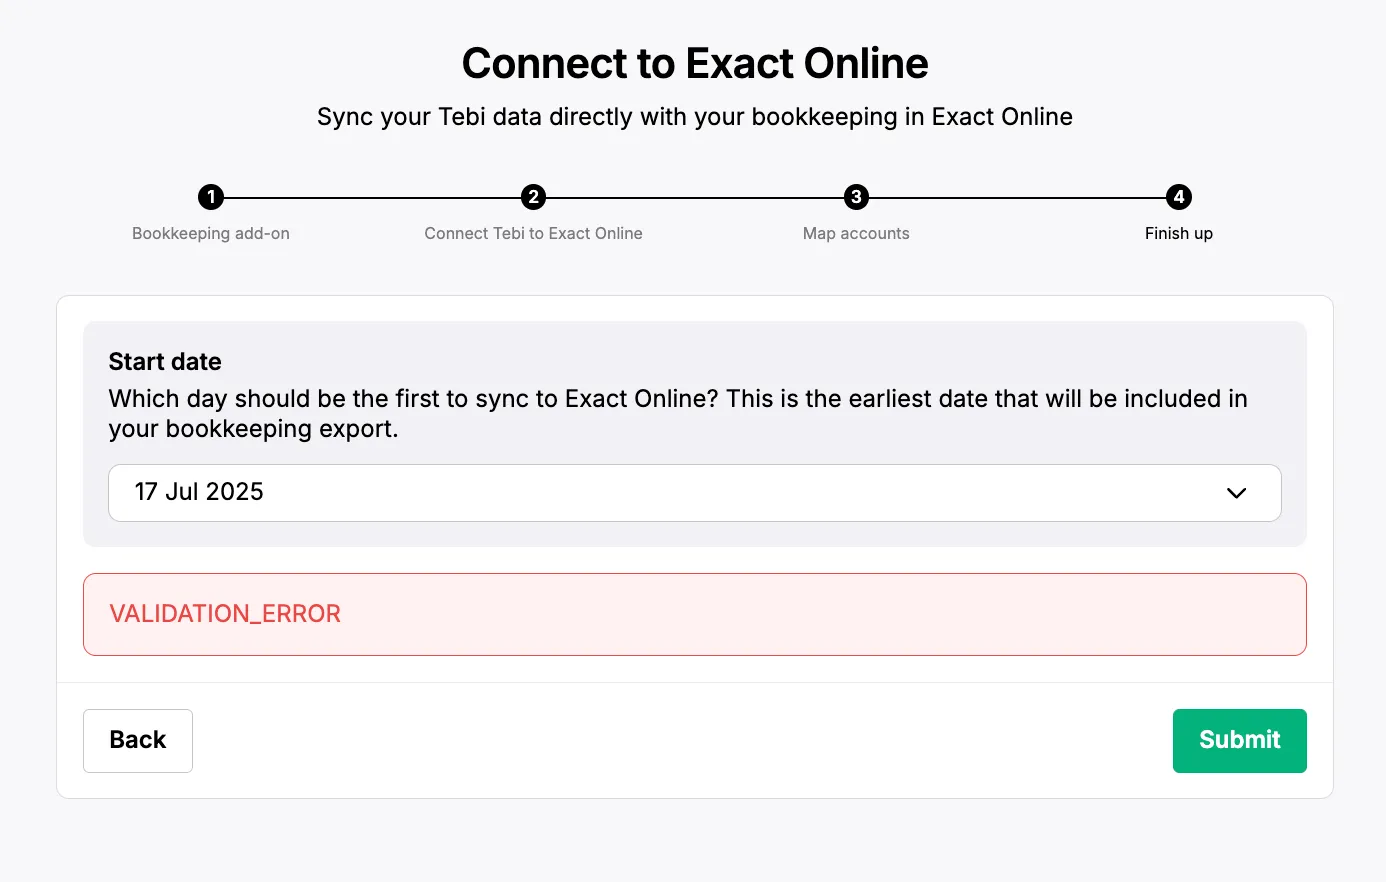Select the Connect Tebi to Exact Online step label
The height and width of the screenshot is (882, 1386).
(533, 233)
